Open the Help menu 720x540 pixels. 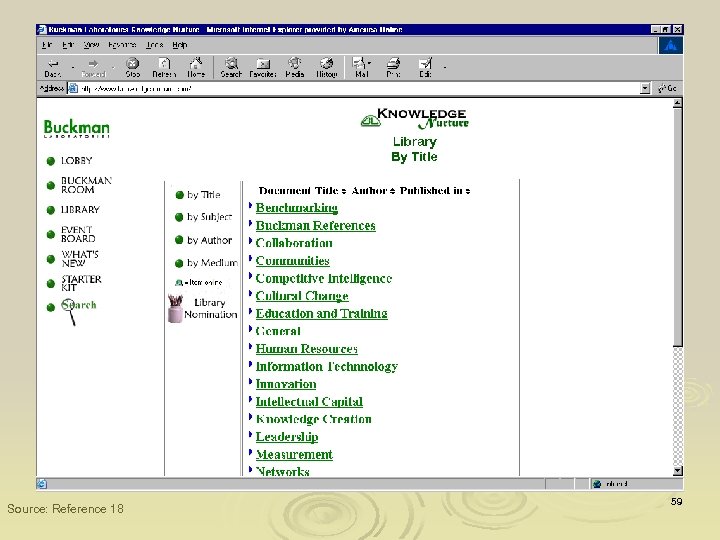180,45
